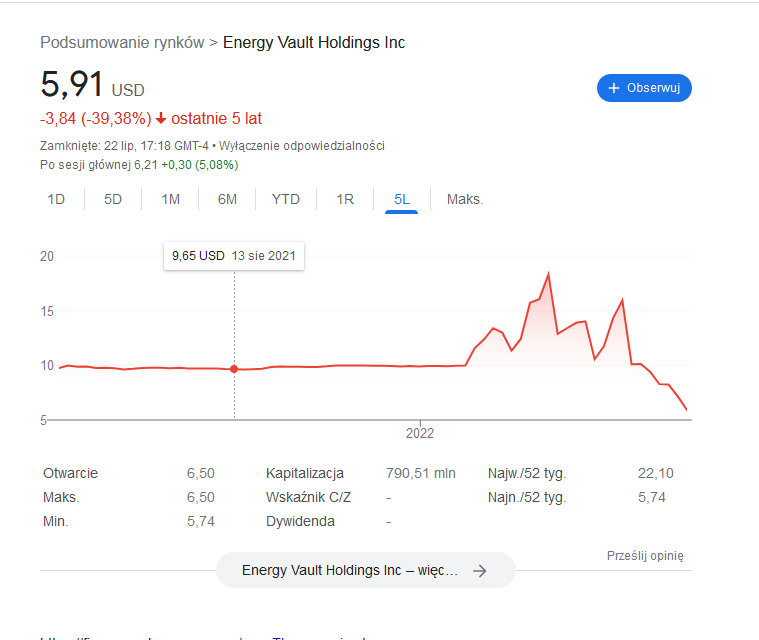The image size is (759, 640).
Task: Click the arrow icon beside Energy Vault więcej
Action: (x=480, y=571)
